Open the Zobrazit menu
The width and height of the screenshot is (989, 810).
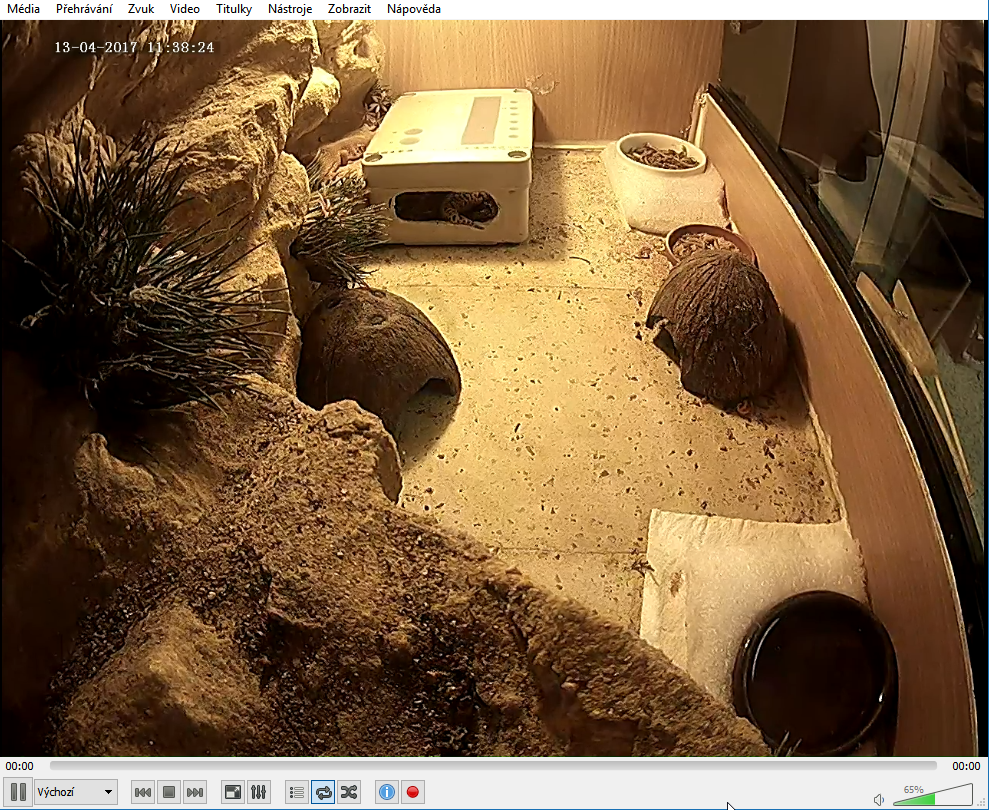coord(349,9)
